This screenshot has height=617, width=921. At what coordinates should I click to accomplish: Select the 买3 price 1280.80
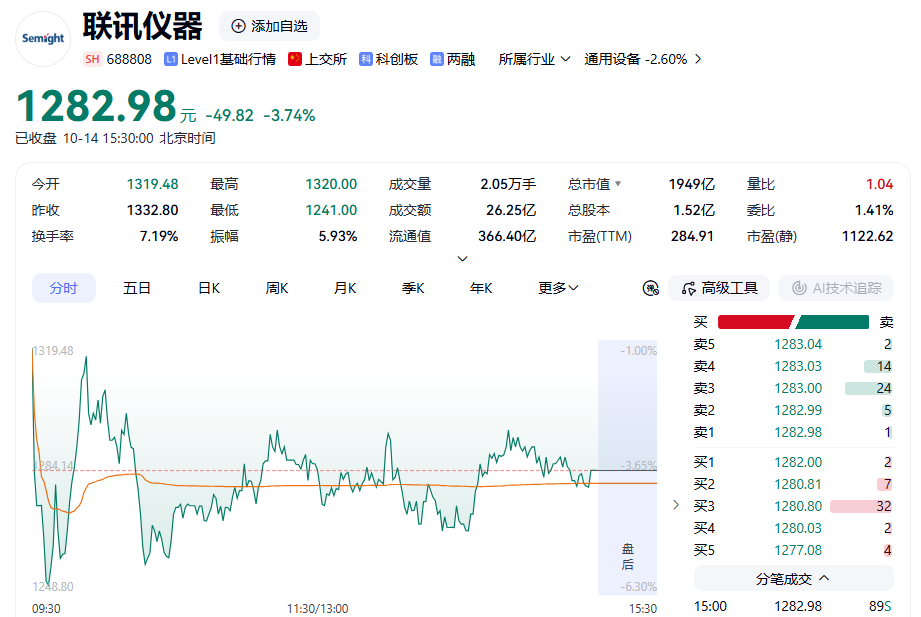coord(798,507)
